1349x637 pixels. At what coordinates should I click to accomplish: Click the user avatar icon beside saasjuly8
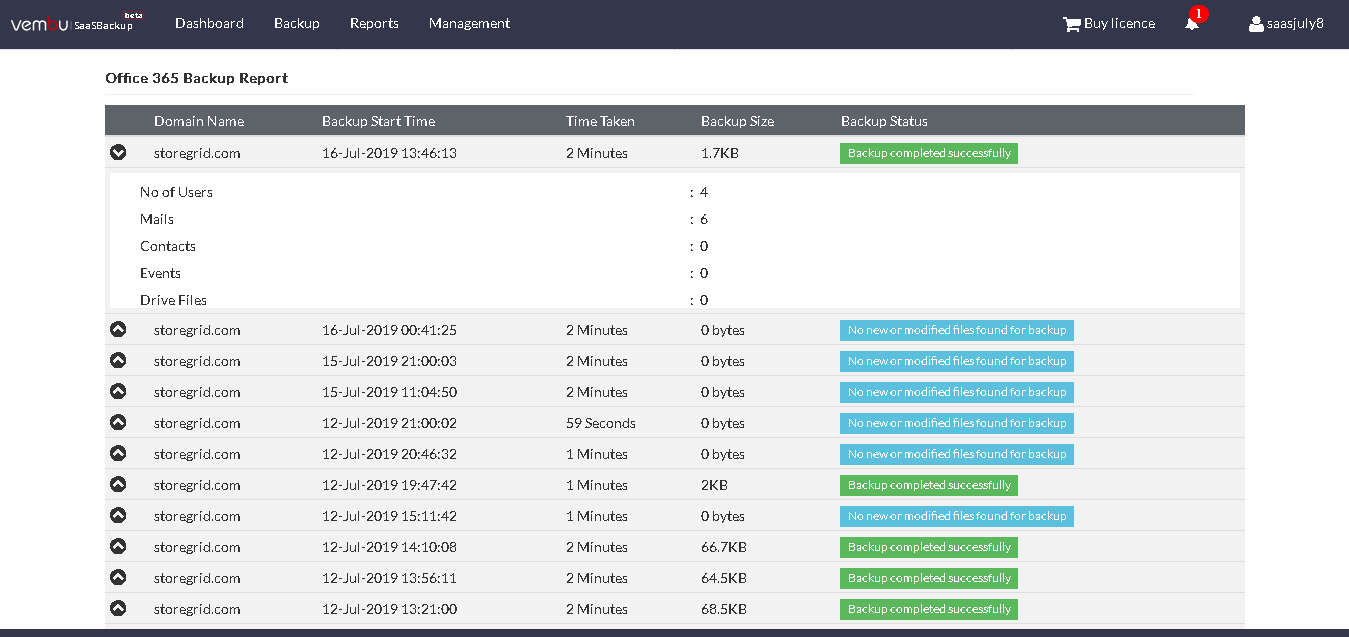(1256, 24)
